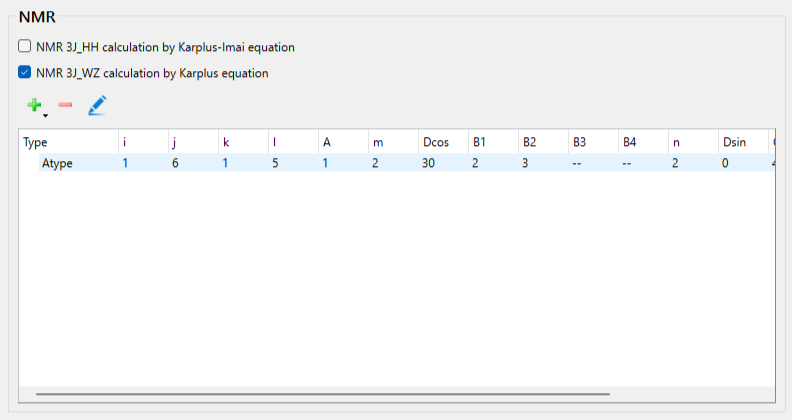792x420 pixels.
Task: Click the m column header
Action: coord(376,143)
